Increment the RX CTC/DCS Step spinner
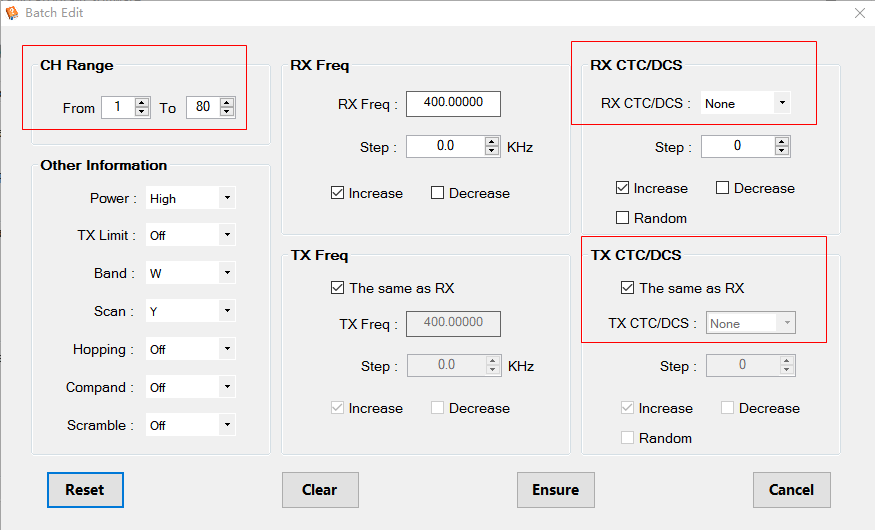Viewport: 875px width, 530px height. point(782,142)
